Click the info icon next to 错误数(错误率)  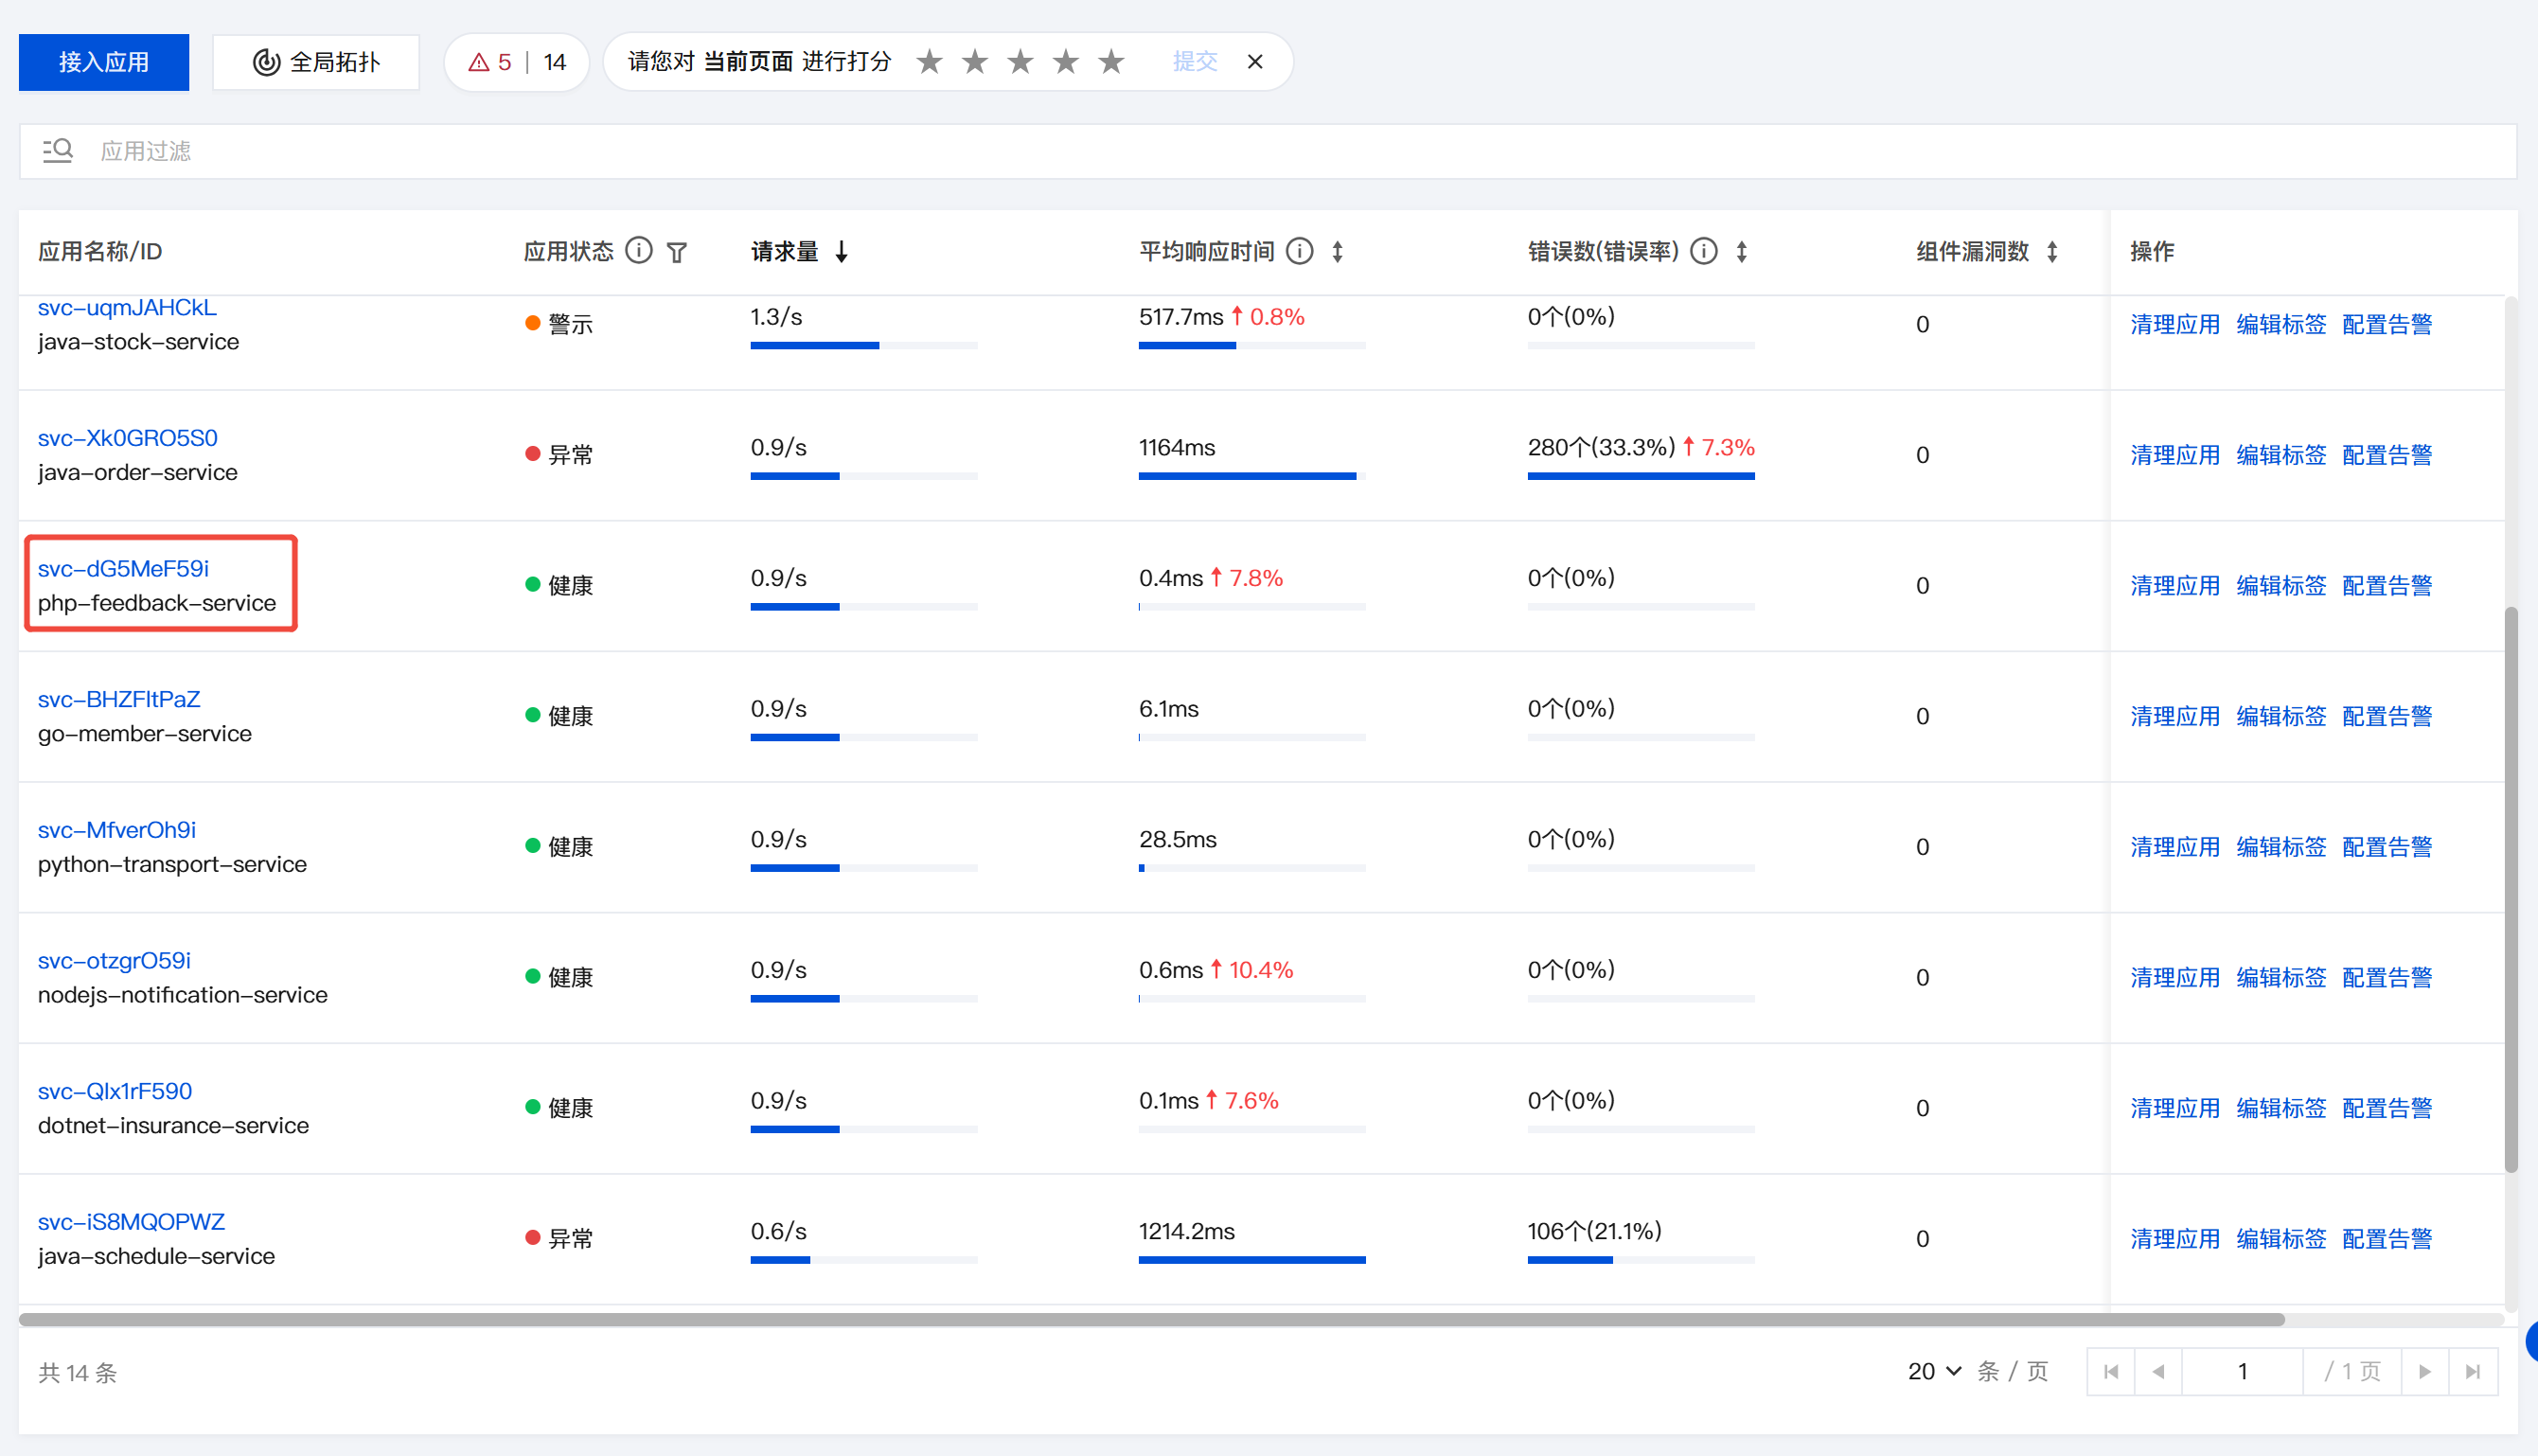(x=1703, y=251)
